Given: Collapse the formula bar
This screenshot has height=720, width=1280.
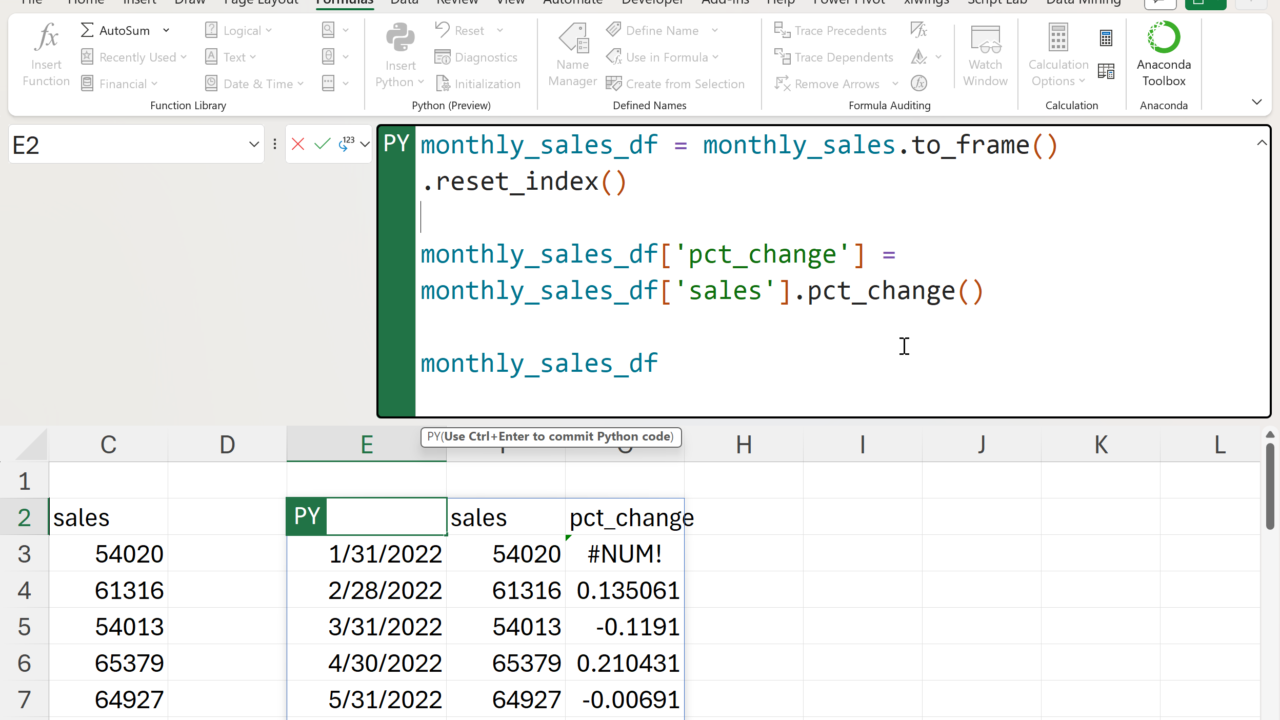Looking at the screenshot, I should pos(1261,144).
